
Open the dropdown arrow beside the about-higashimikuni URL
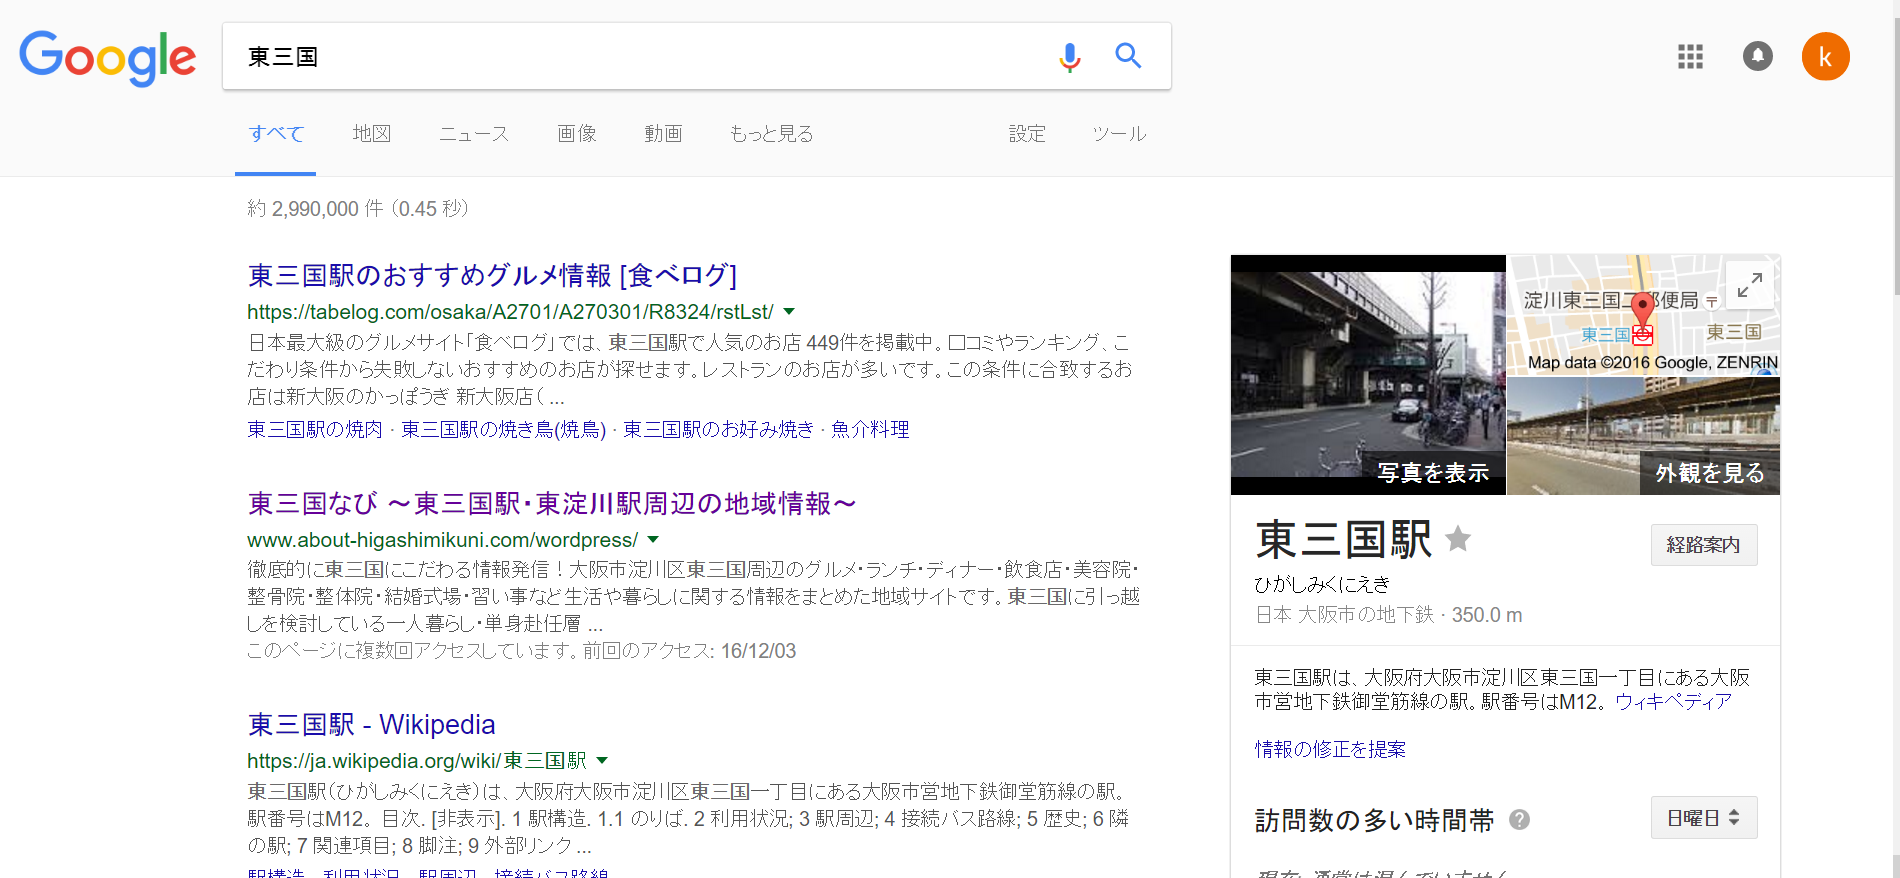point(653,540)
